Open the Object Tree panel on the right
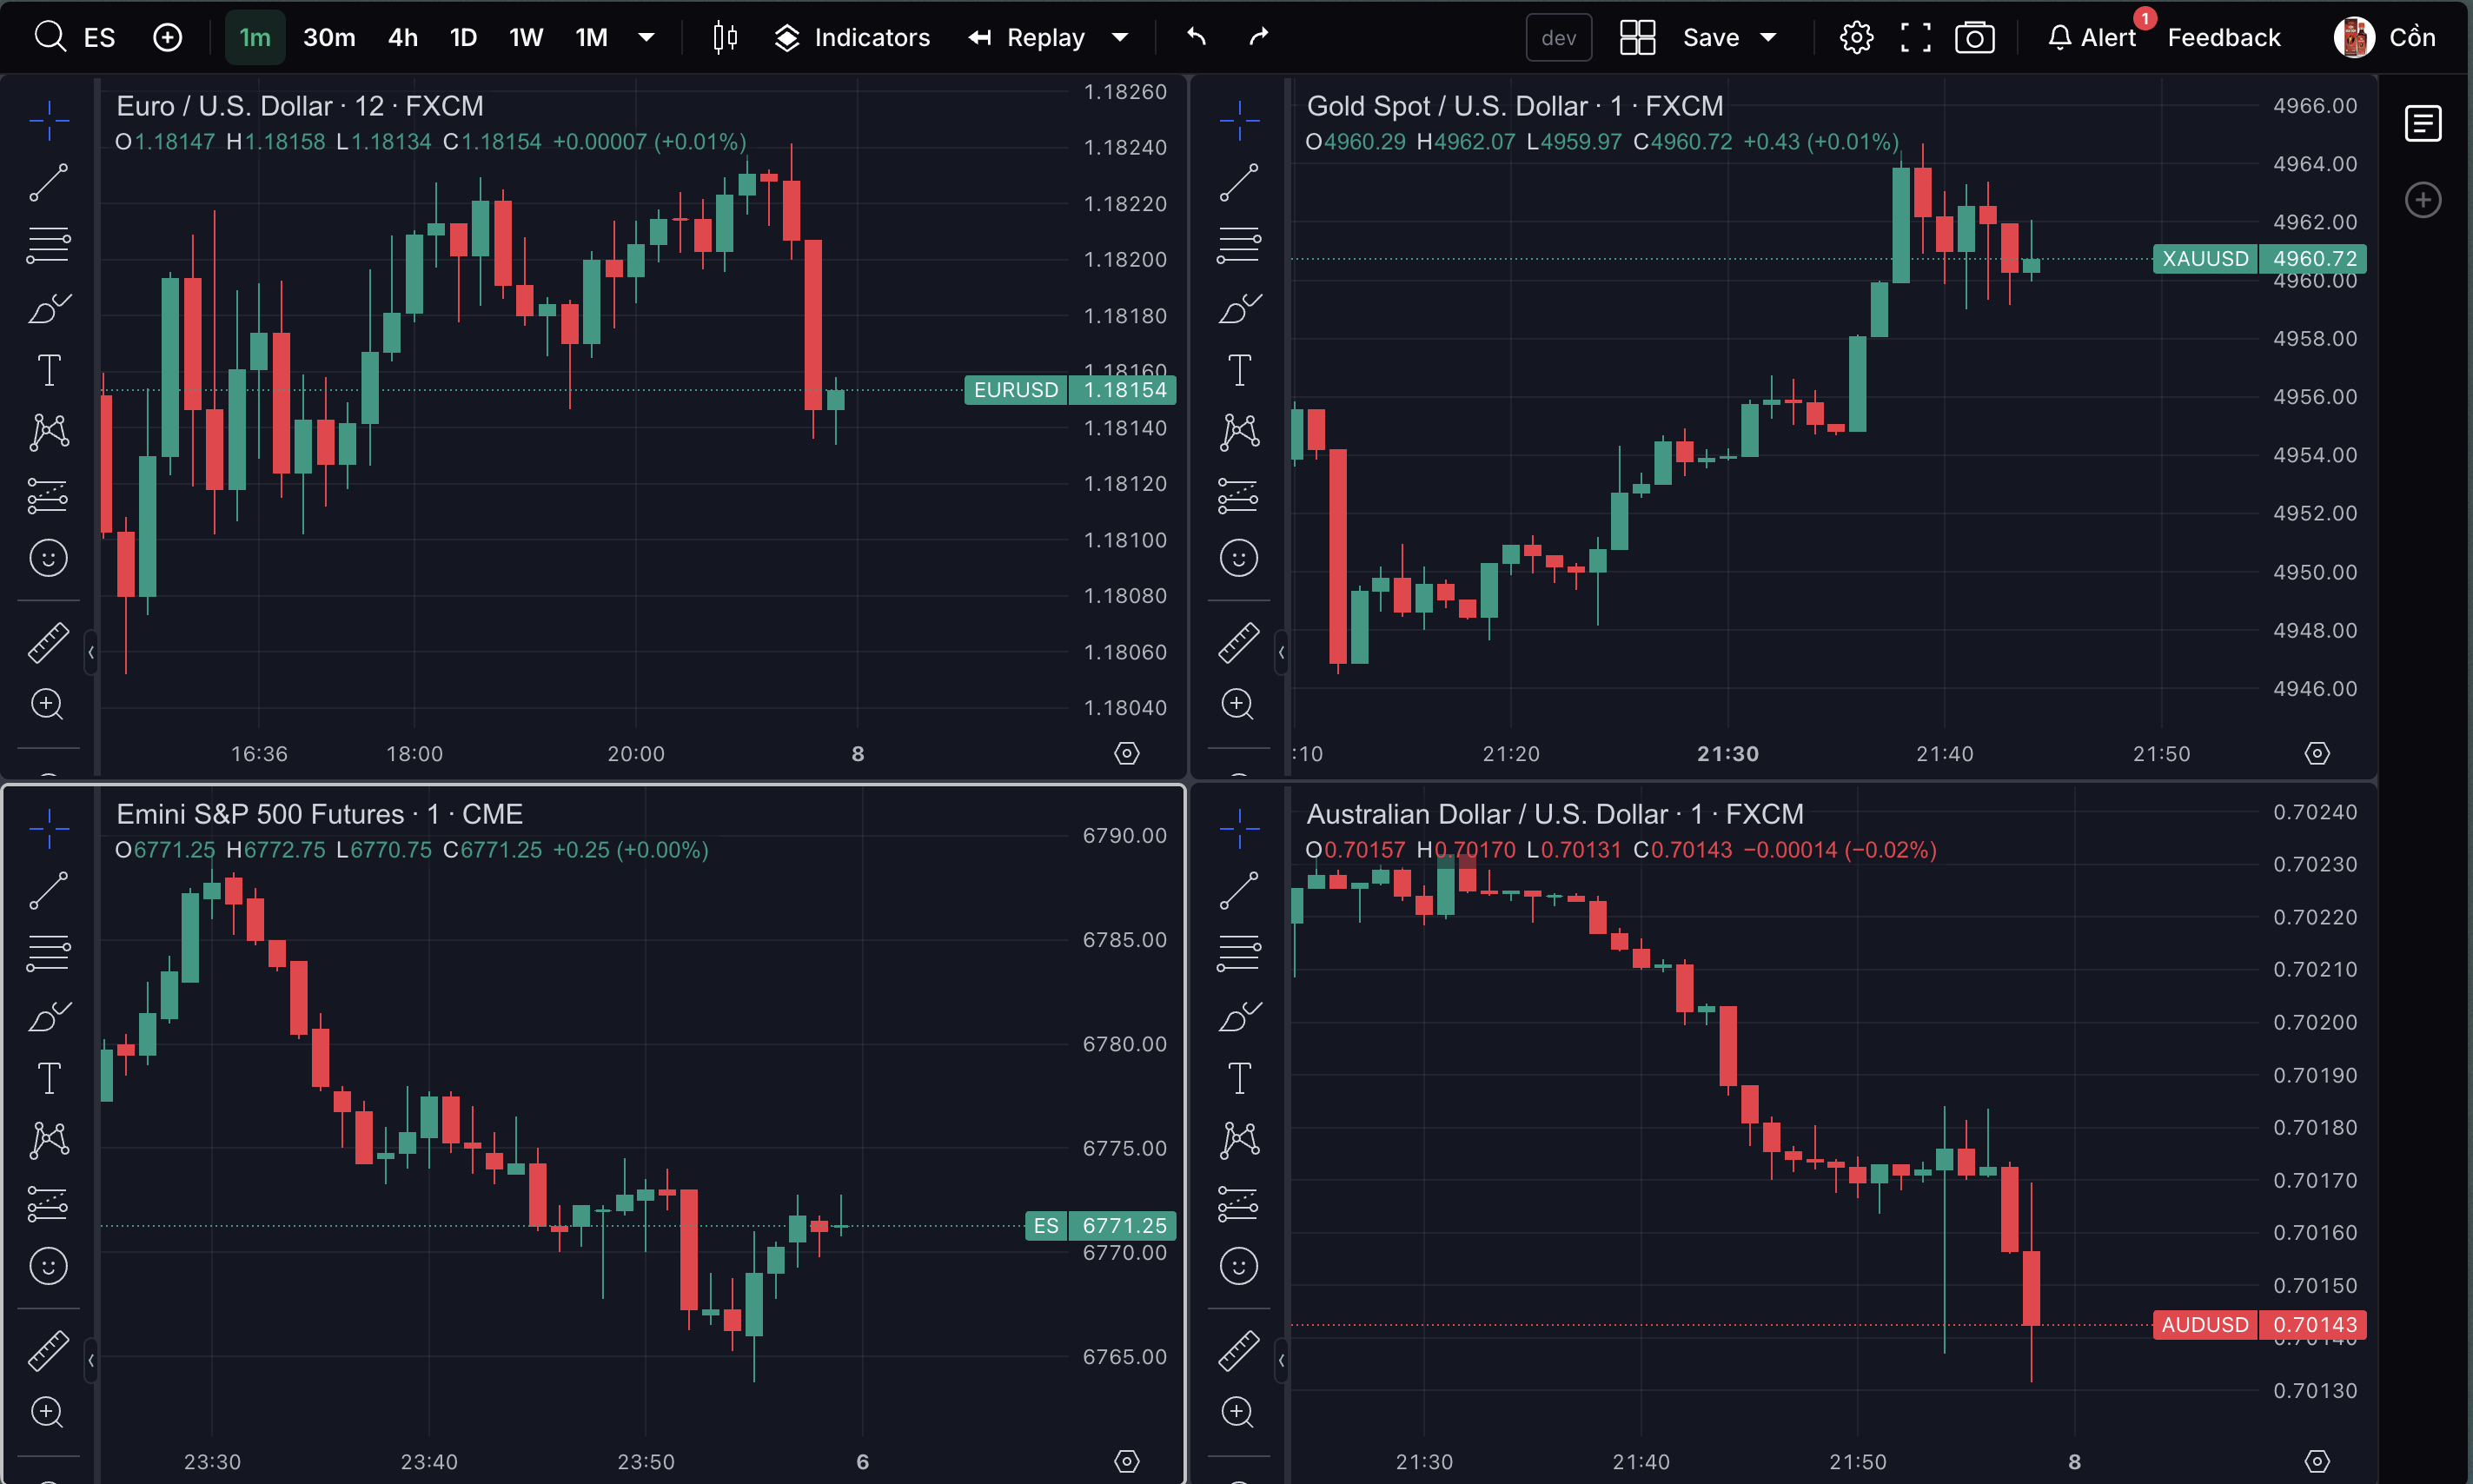The width and height of the screenshot is (2473, 1484). pos(2423,123)
